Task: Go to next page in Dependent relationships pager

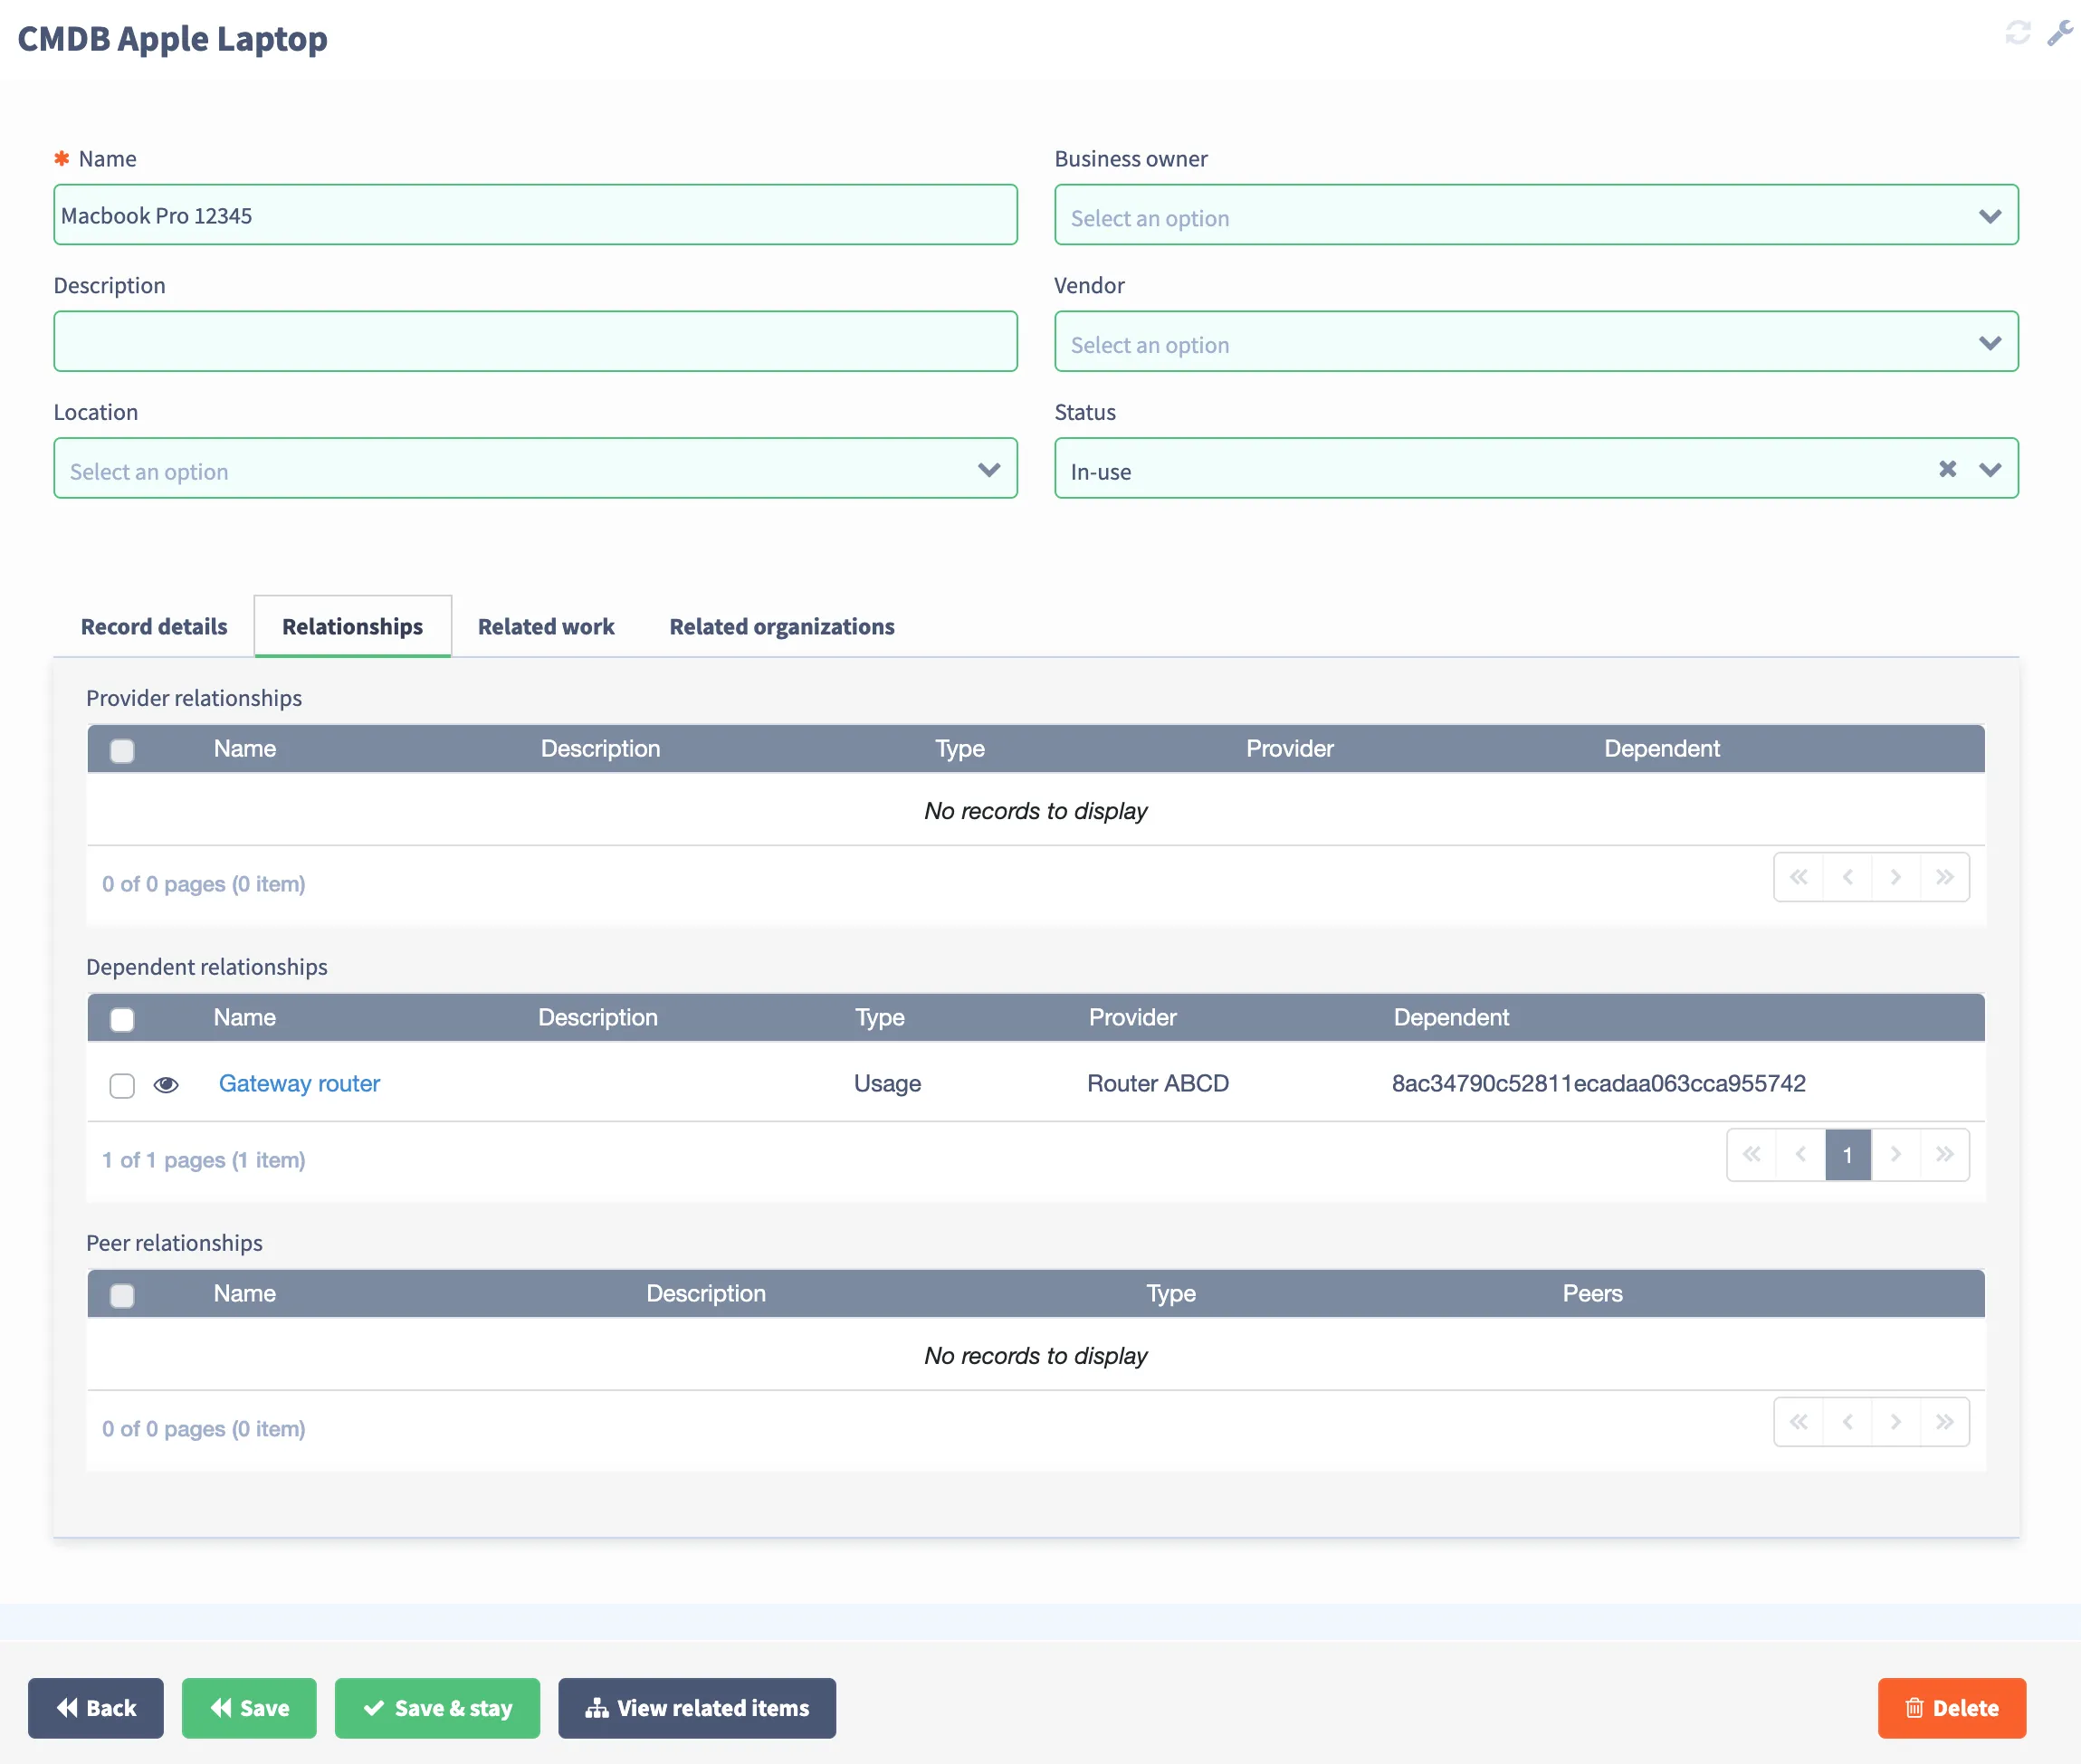Action: tap(1895, 1154)
